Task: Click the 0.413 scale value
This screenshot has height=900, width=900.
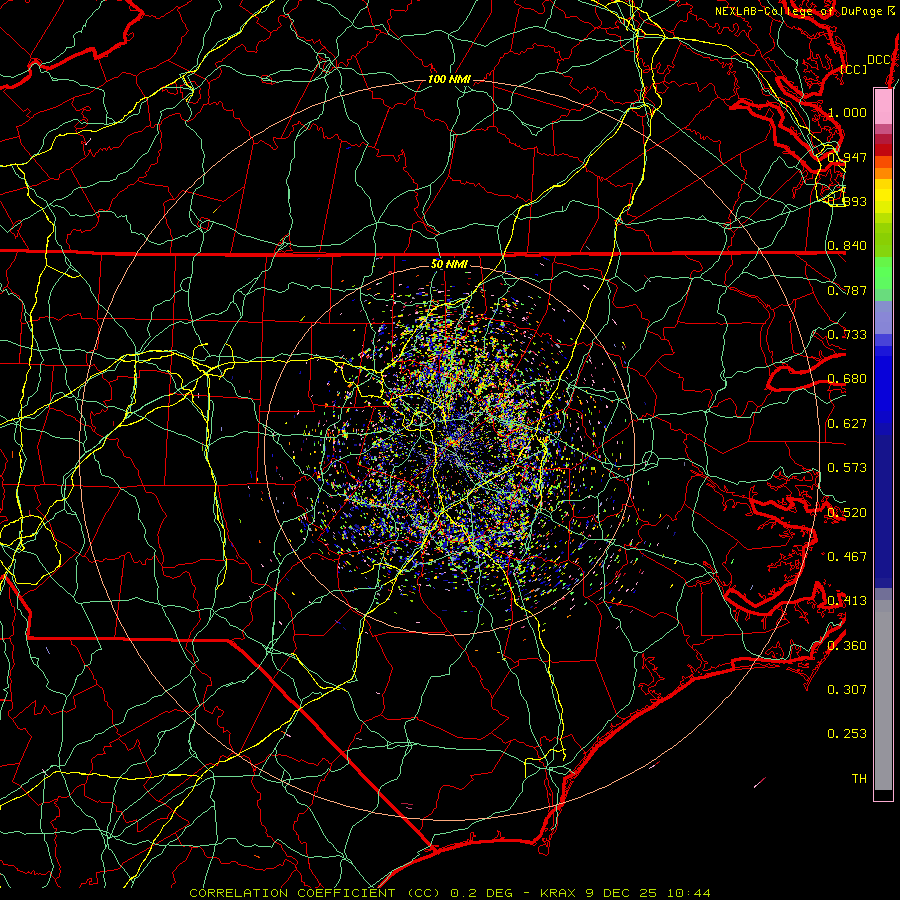Action: (847, 601)
